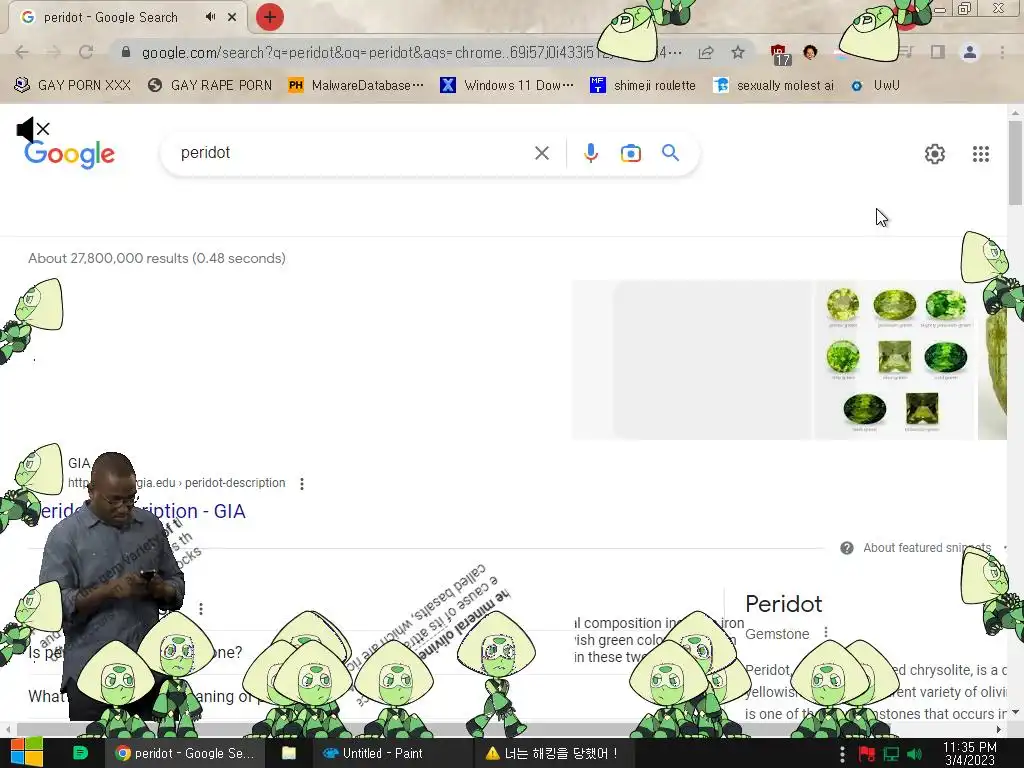Image resolution: width=1024 pixels, height=768 pixels.
Task: Open the Chrome profile icon
Action: click(x=970, y=52)
